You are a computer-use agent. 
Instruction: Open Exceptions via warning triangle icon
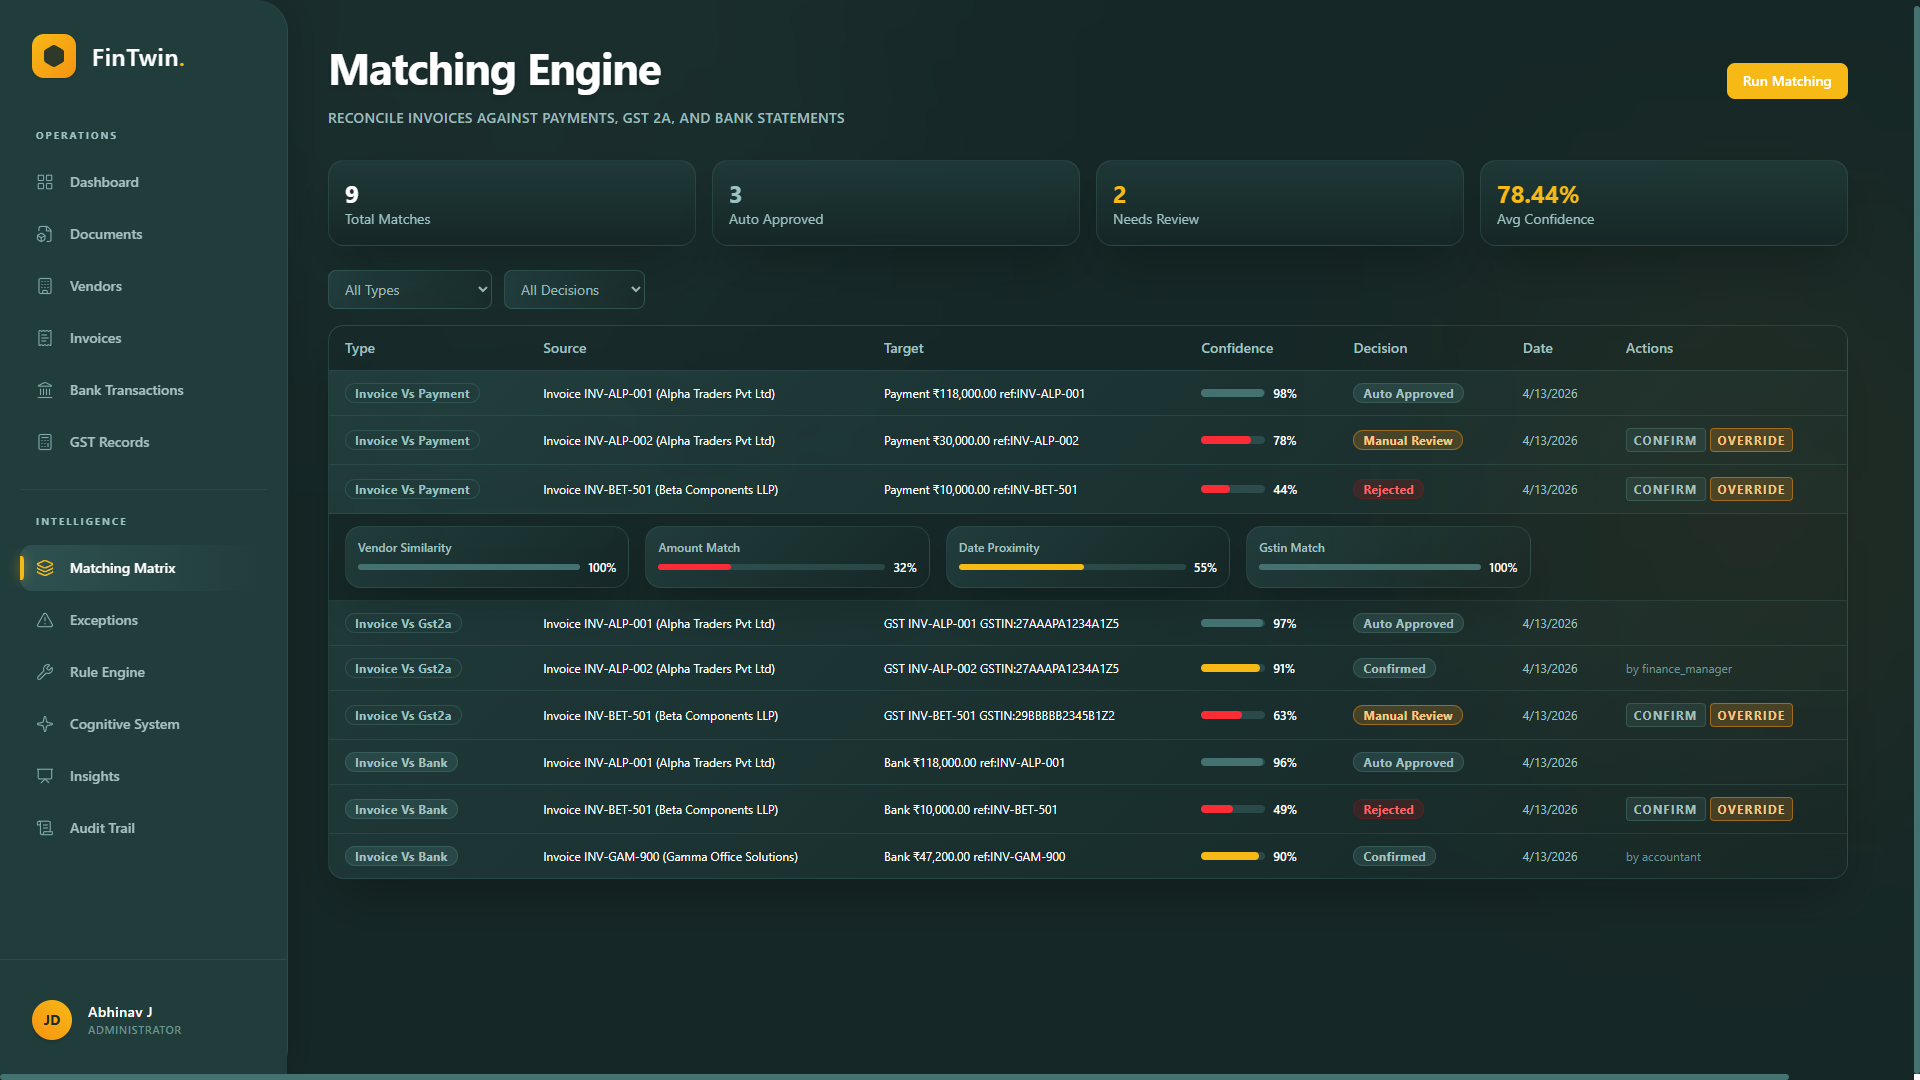(45, 620)
